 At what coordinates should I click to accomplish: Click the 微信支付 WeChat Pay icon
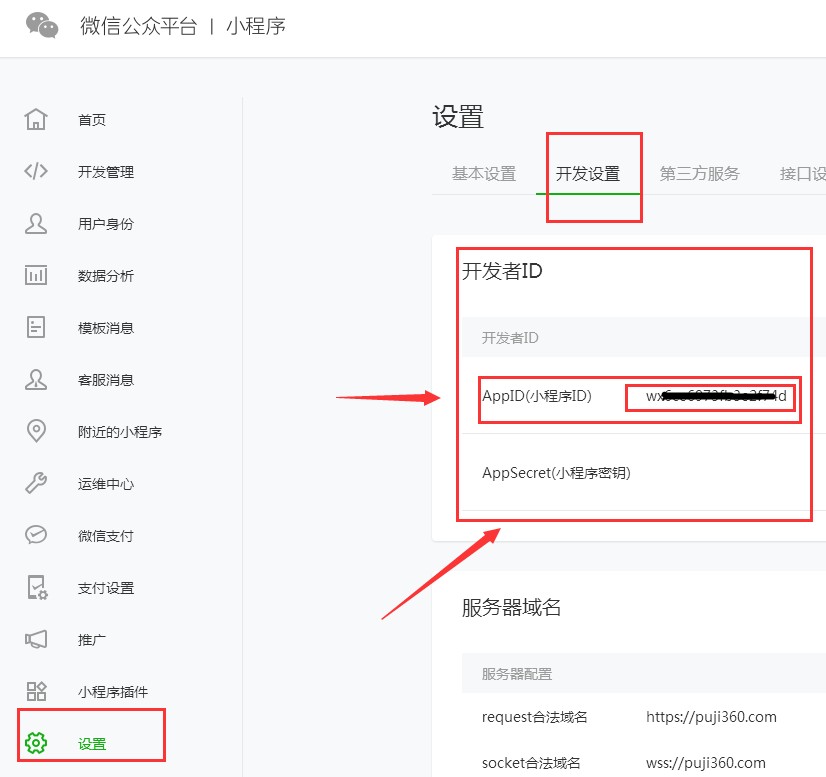(35, 535)
